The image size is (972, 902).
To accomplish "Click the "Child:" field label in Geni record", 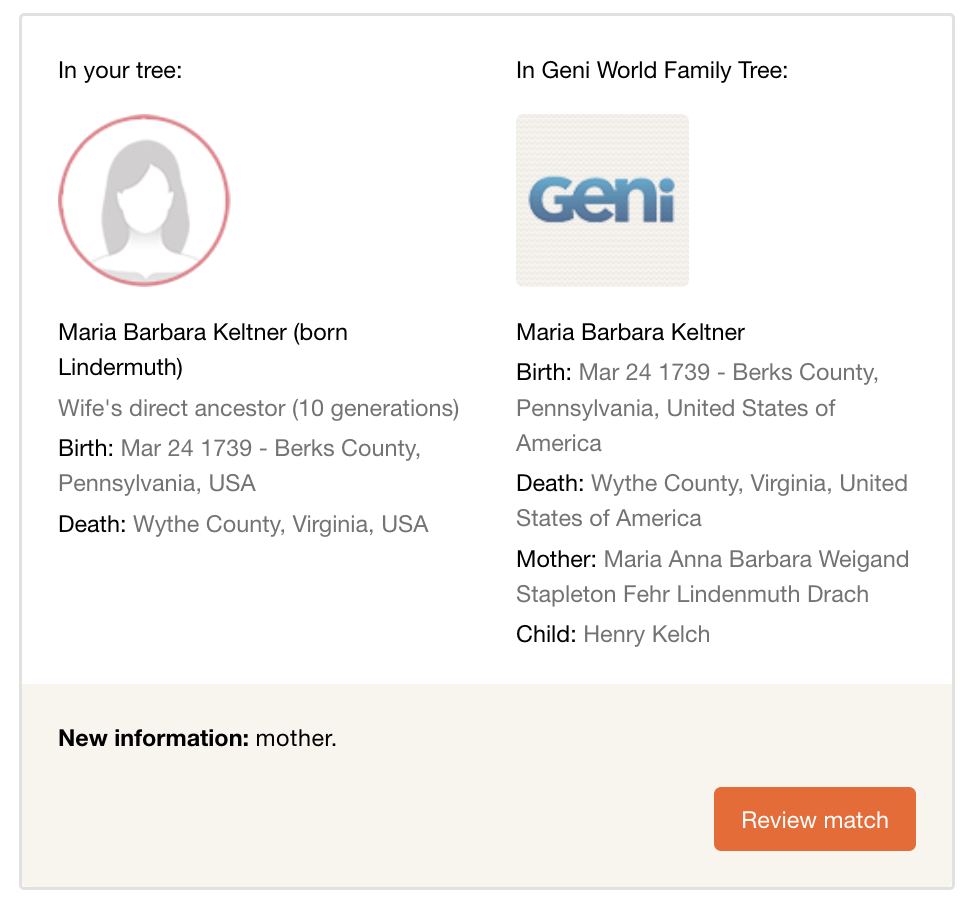I will pos(546,634).
